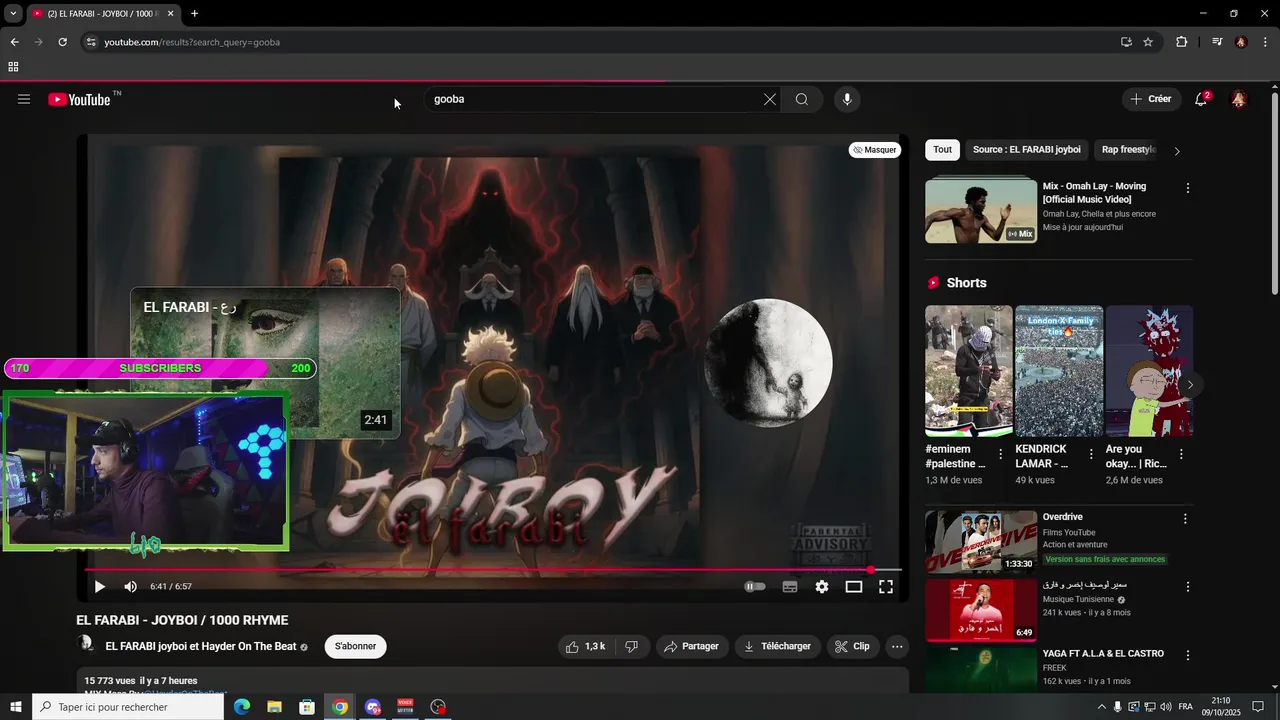Open the Overdrive film thumbnail

981,542
